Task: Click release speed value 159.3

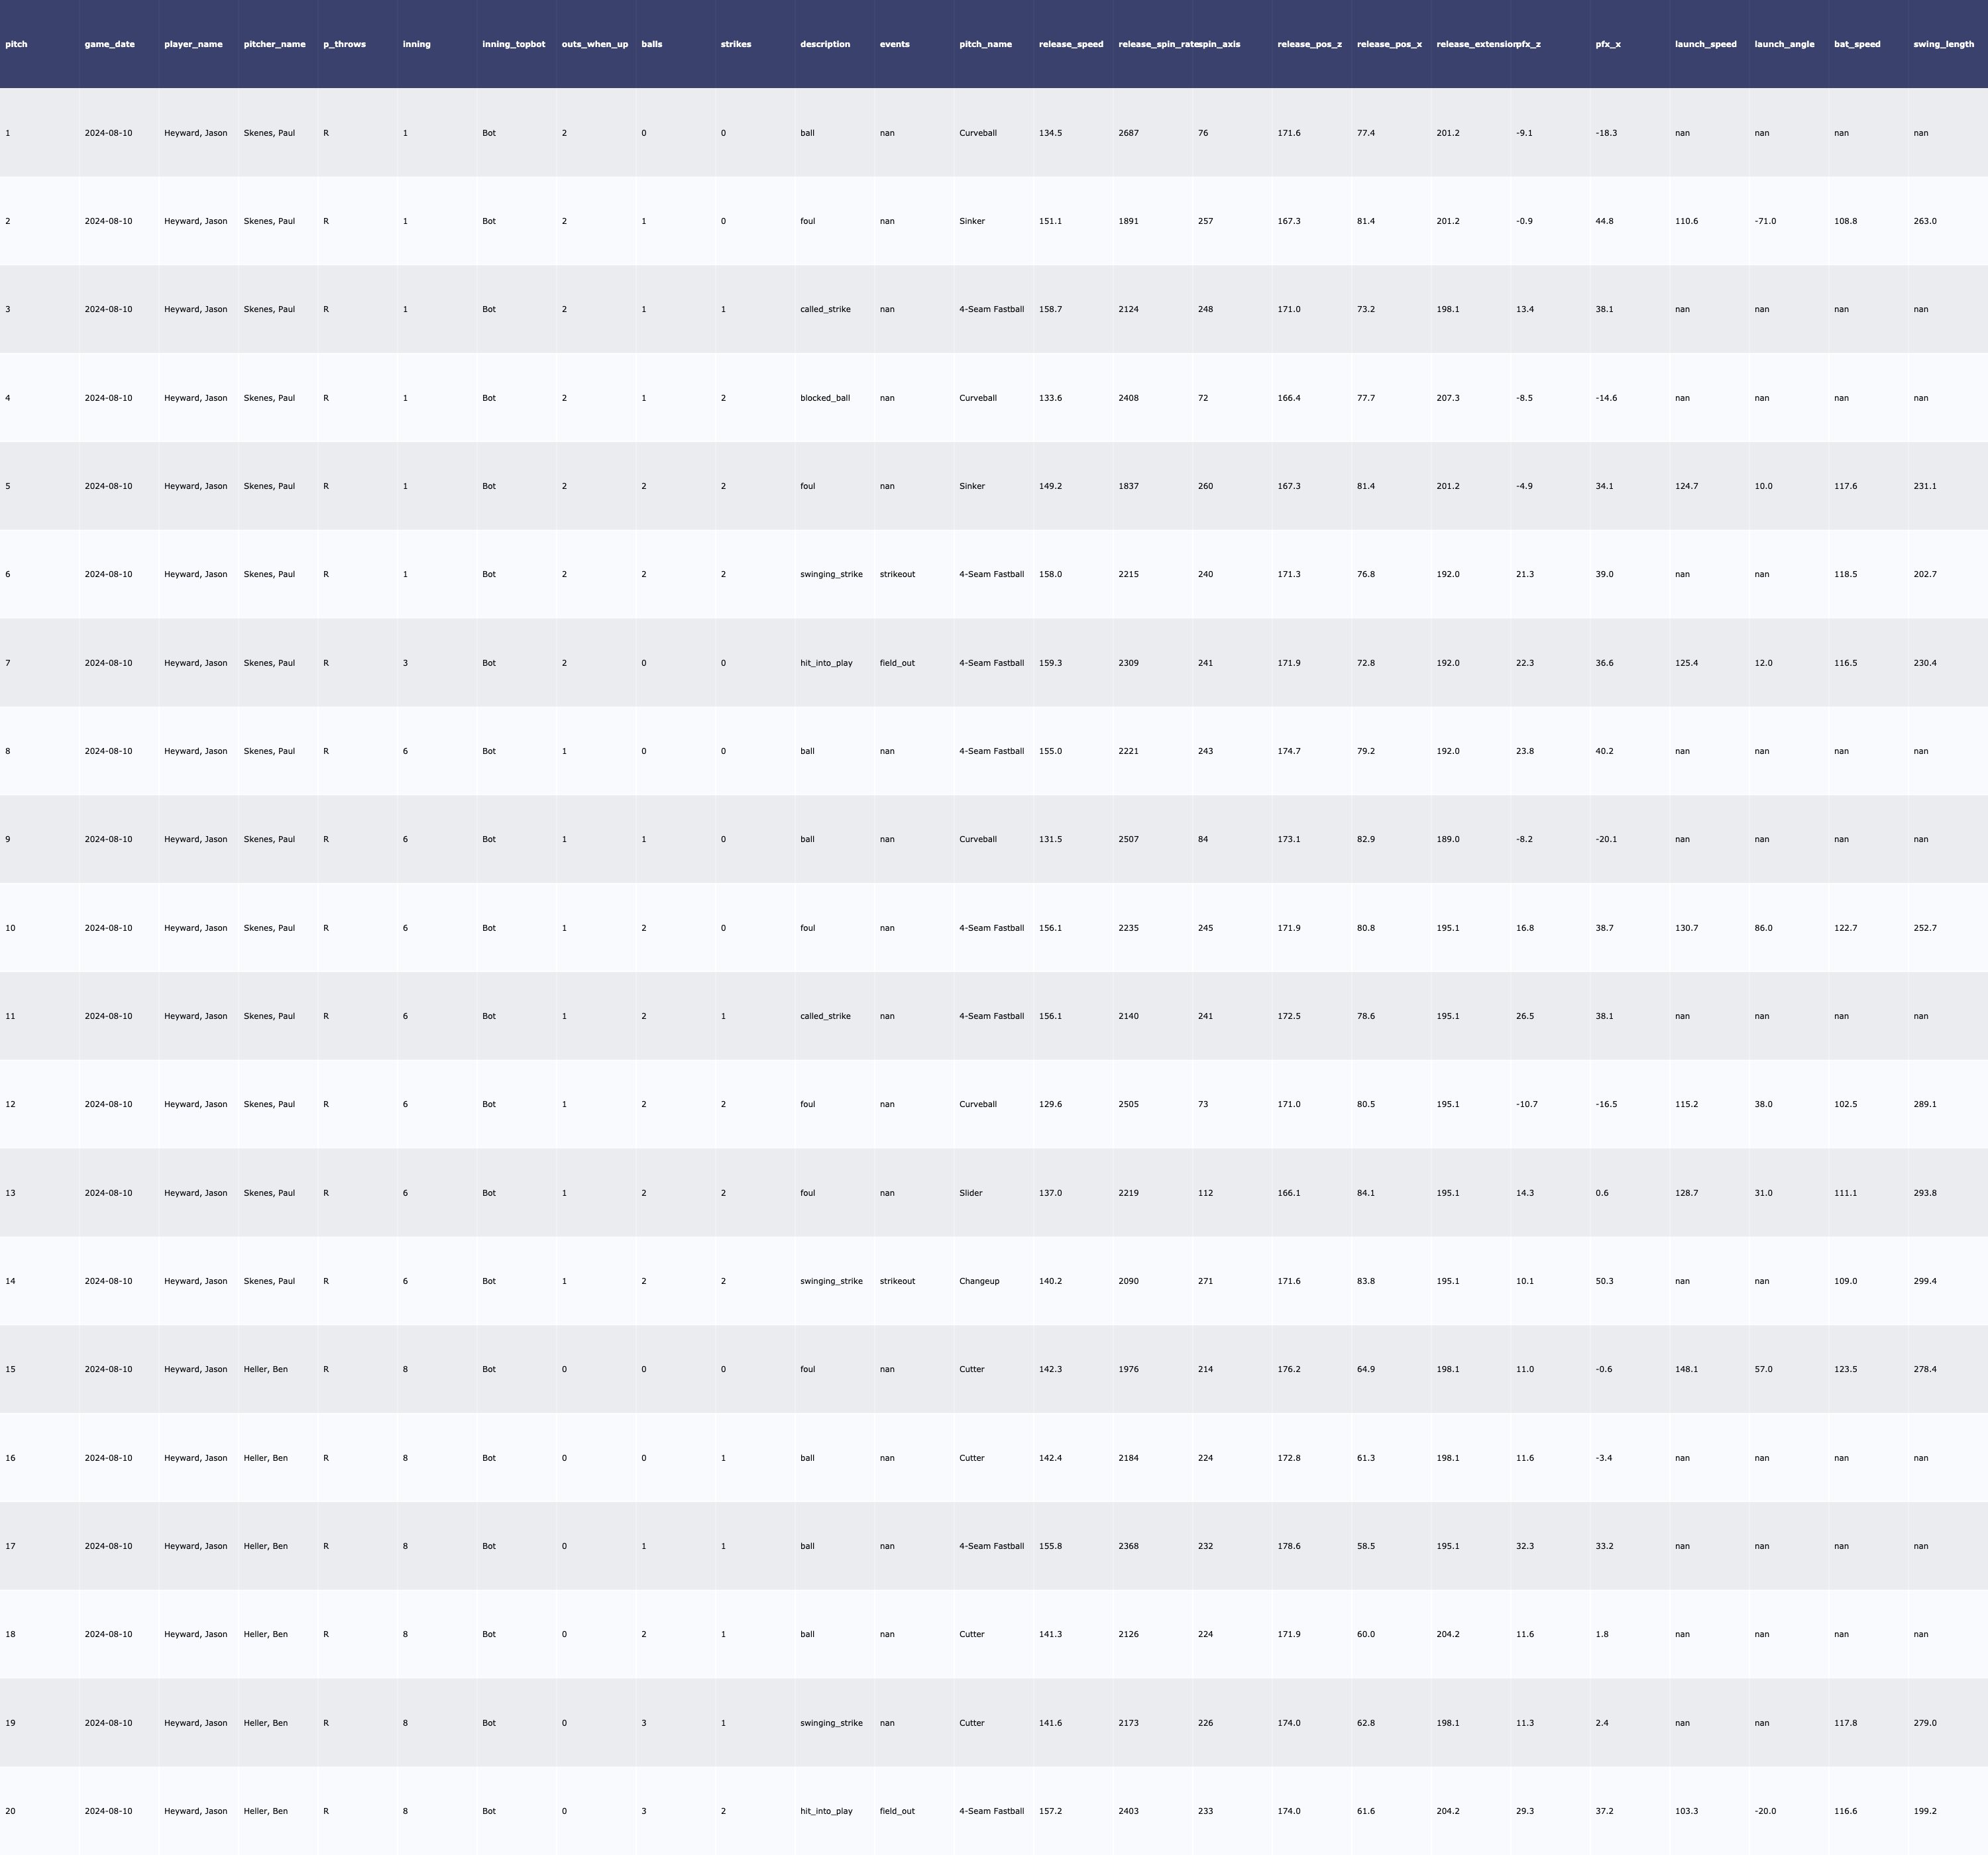Action: [x=1050, y=663]
